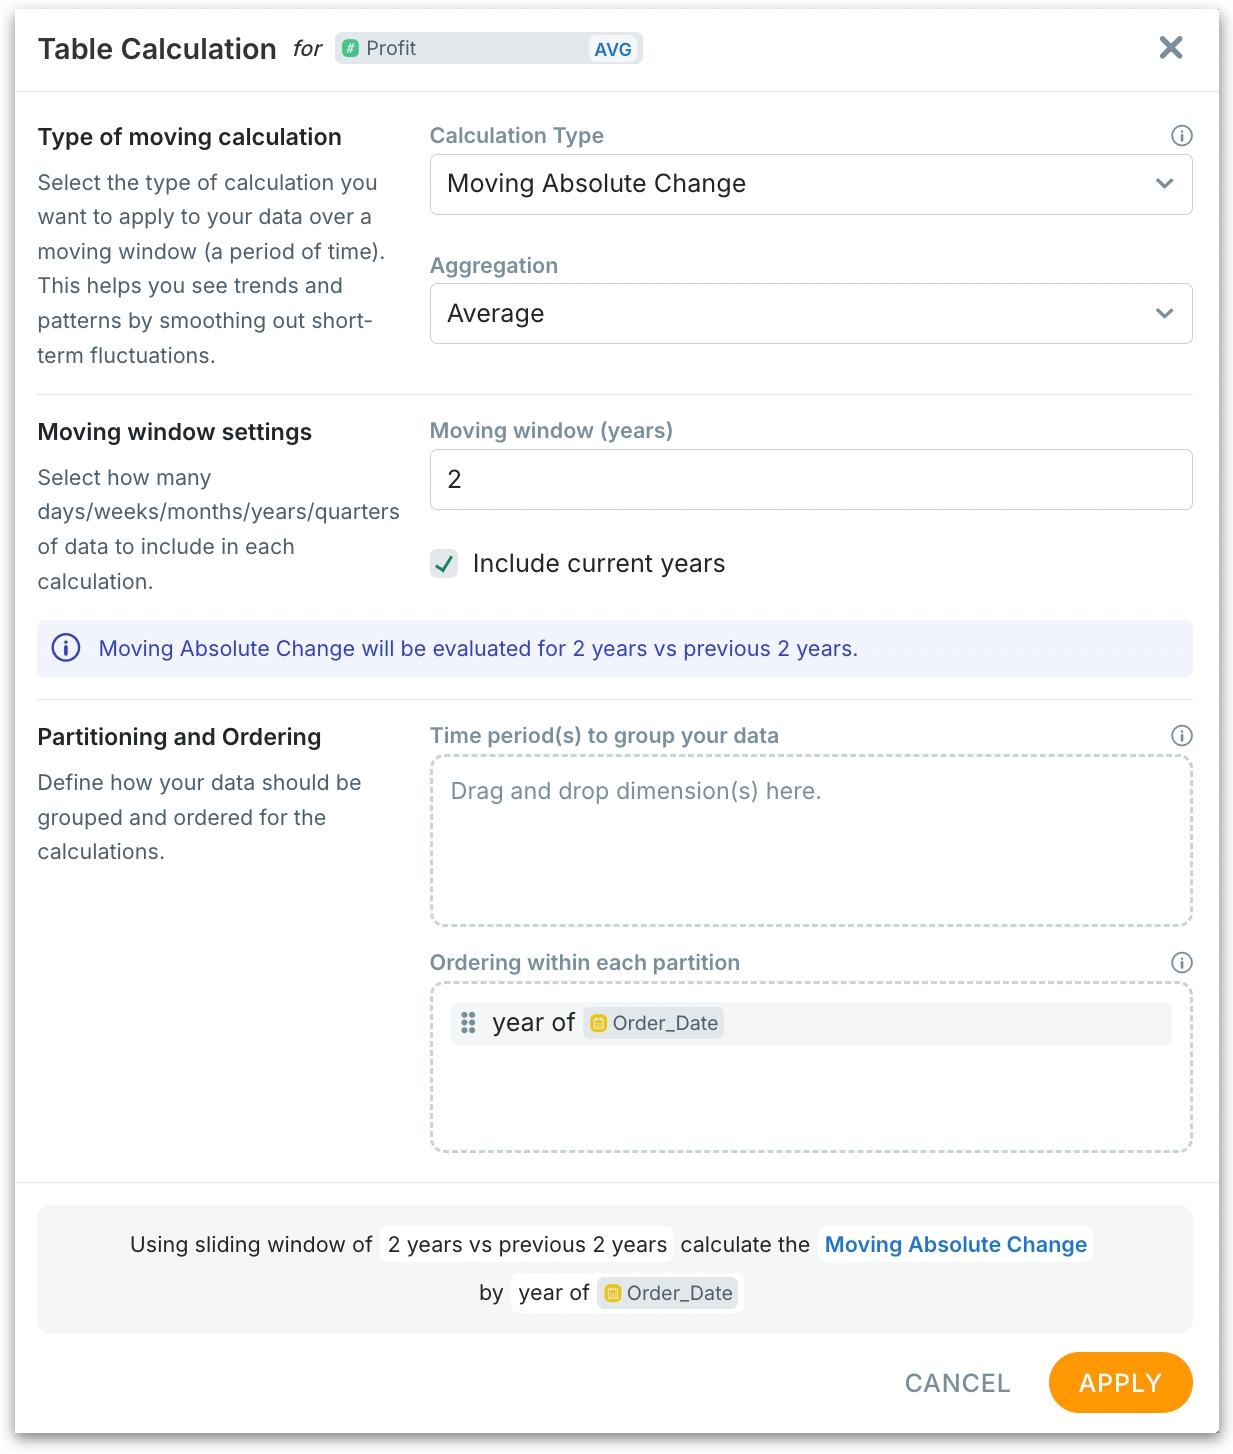1233x1454 pixels.
Task: Click the CANCEL button
Action: (x=957, y=1383)
